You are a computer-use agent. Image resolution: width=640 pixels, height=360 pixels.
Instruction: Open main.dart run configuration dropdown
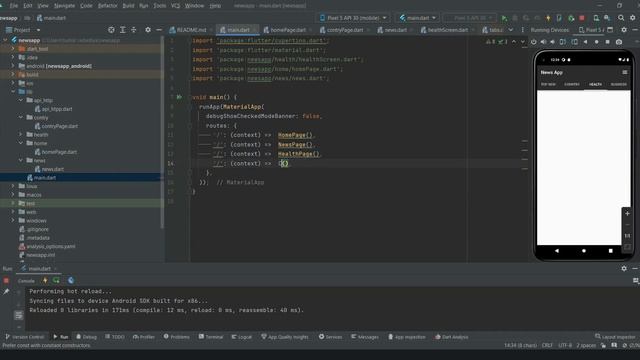tap(418, 18)
